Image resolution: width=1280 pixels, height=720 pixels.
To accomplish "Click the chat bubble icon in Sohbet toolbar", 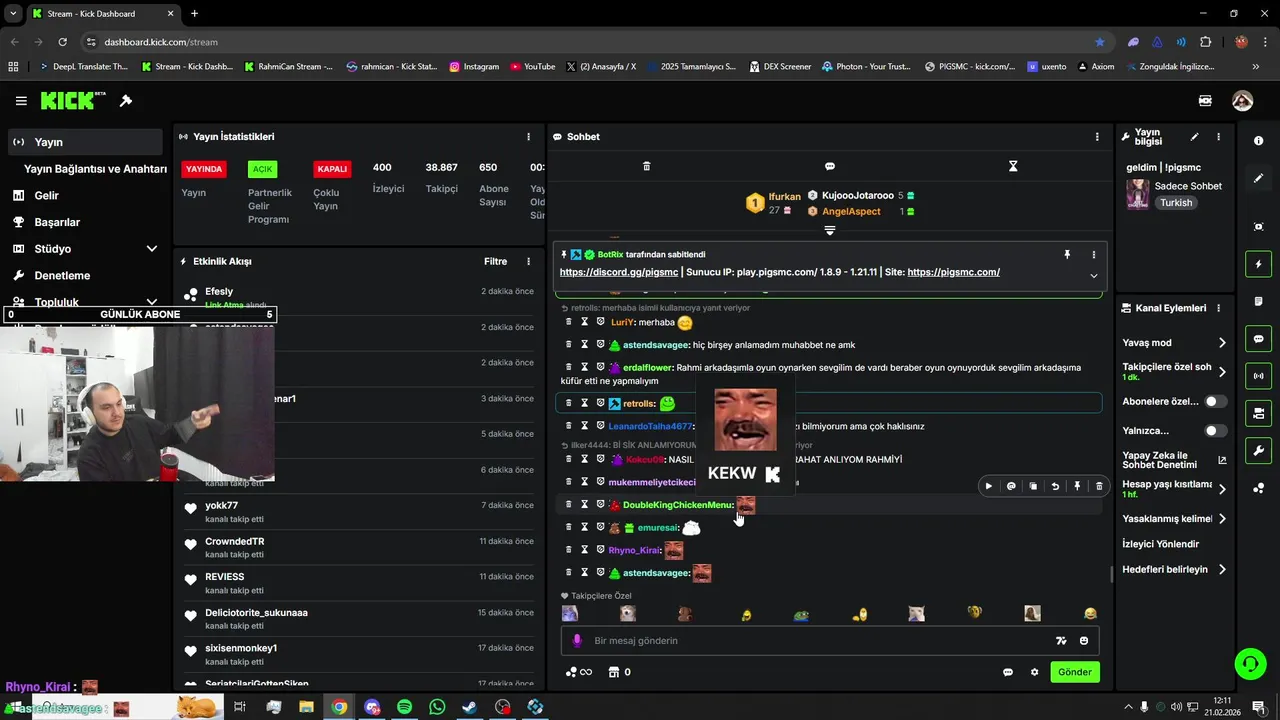I will click(x=829, y=166).
